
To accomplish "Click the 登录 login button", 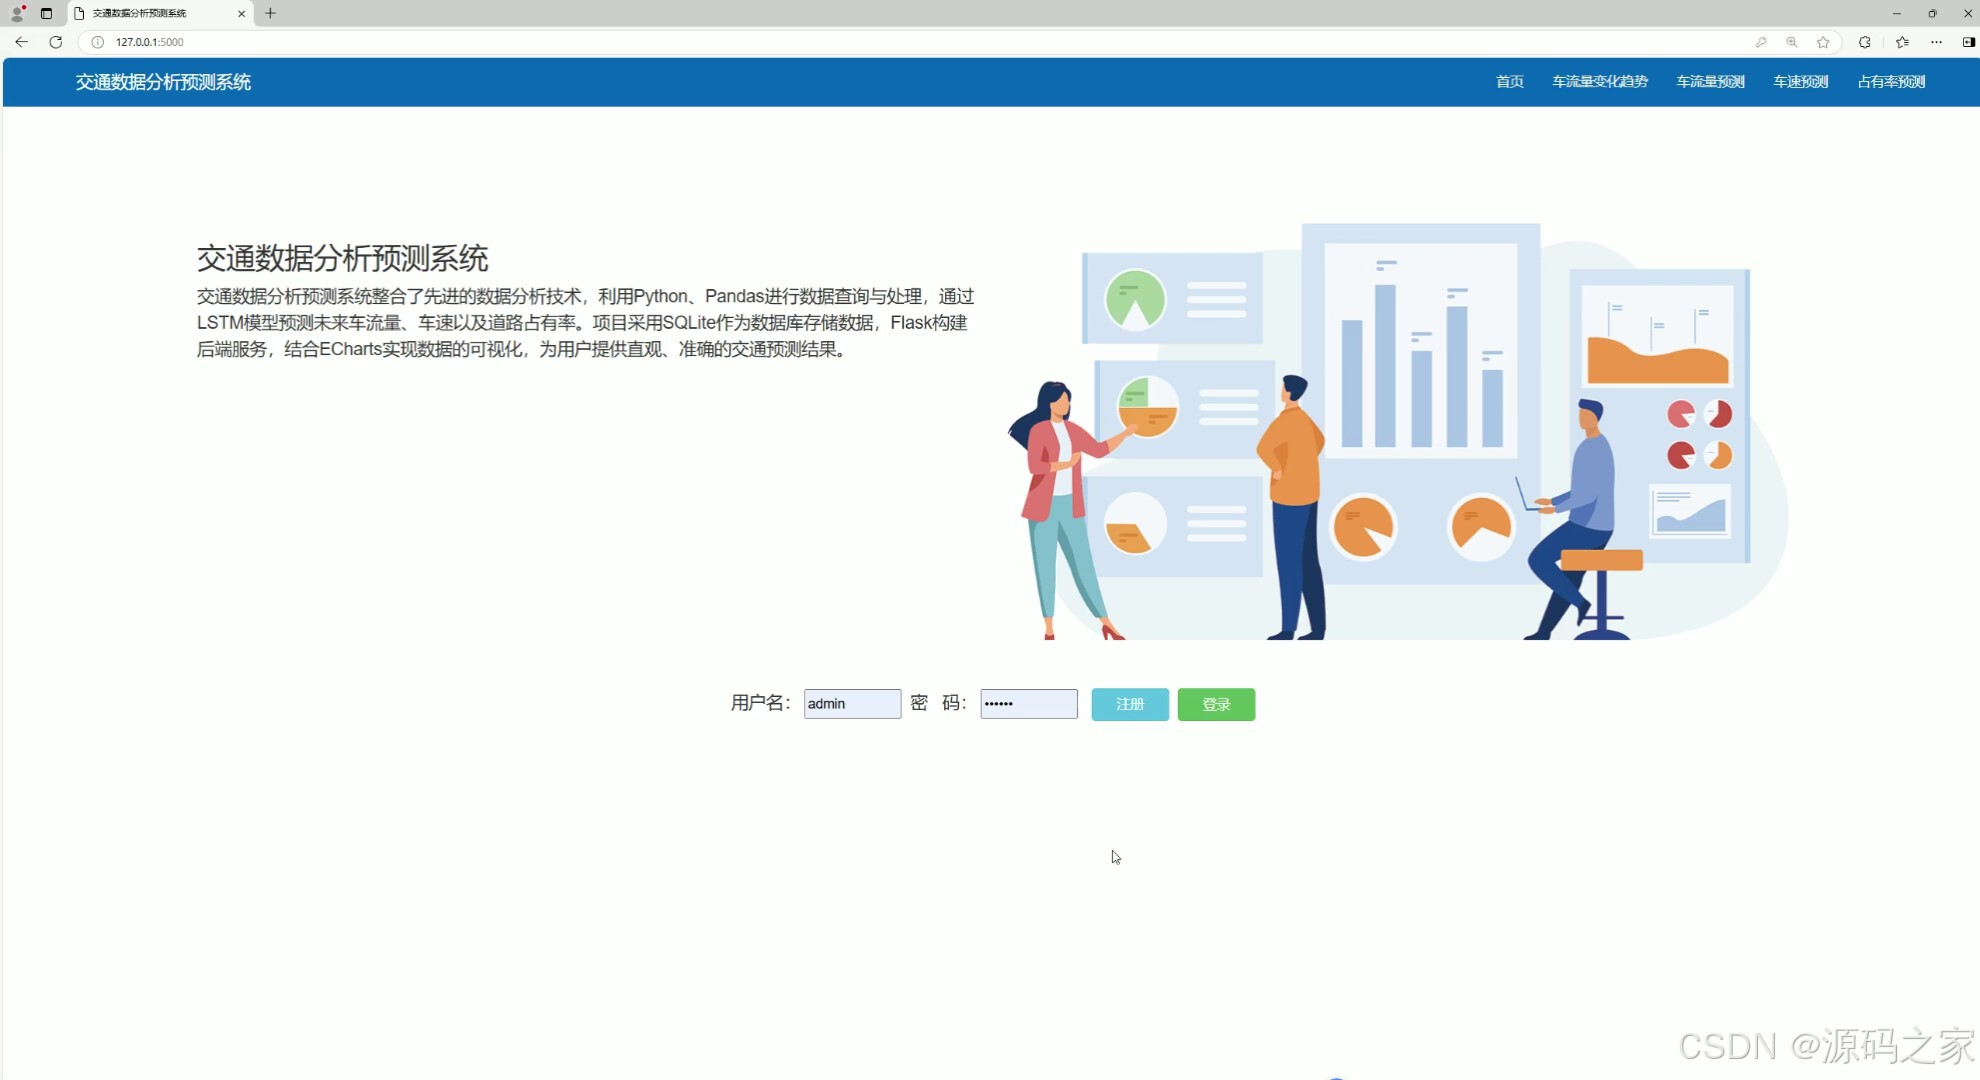I will (1216, 704).
